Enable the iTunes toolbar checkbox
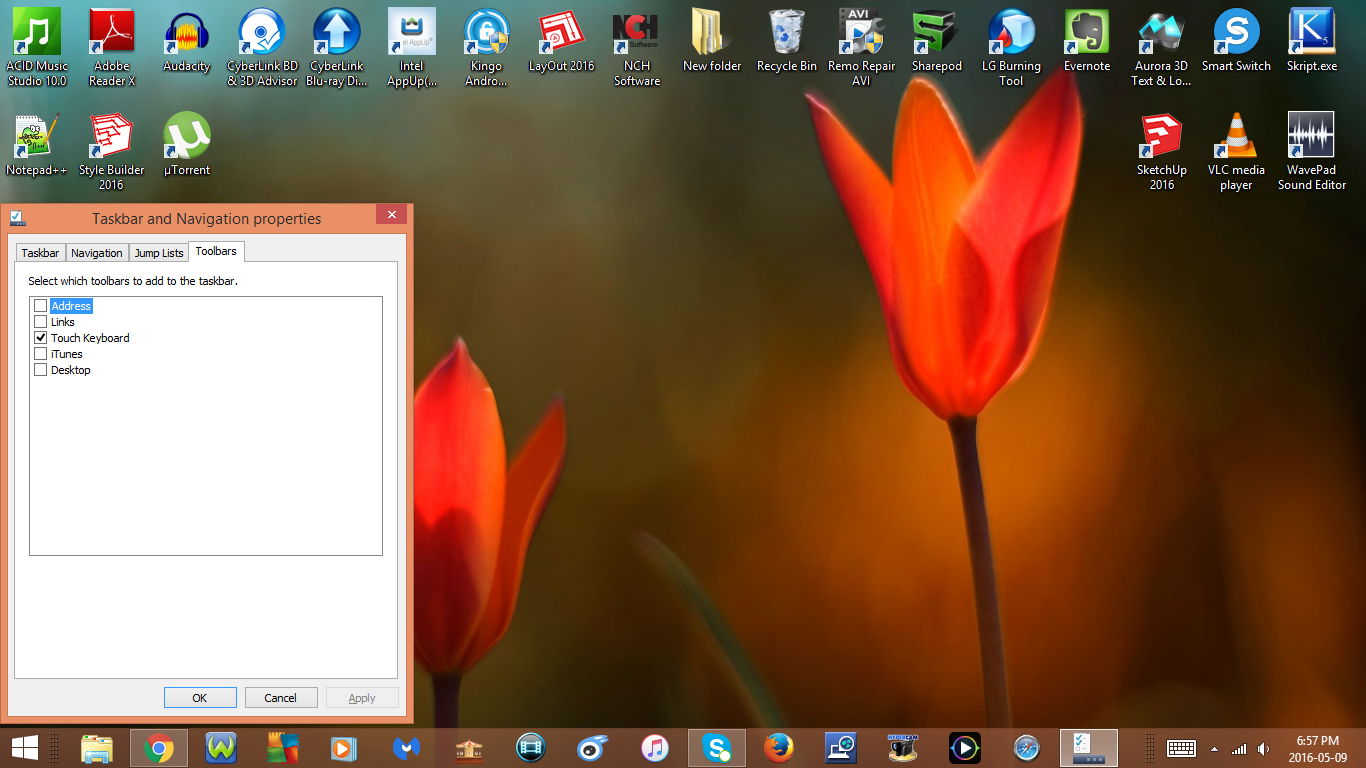The height and width of the screenshot is (768, 1366). pos(41,354)
